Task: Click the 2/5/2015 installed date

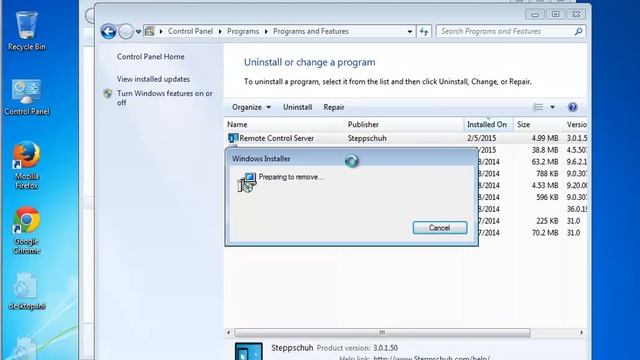Action: [482, 138]
